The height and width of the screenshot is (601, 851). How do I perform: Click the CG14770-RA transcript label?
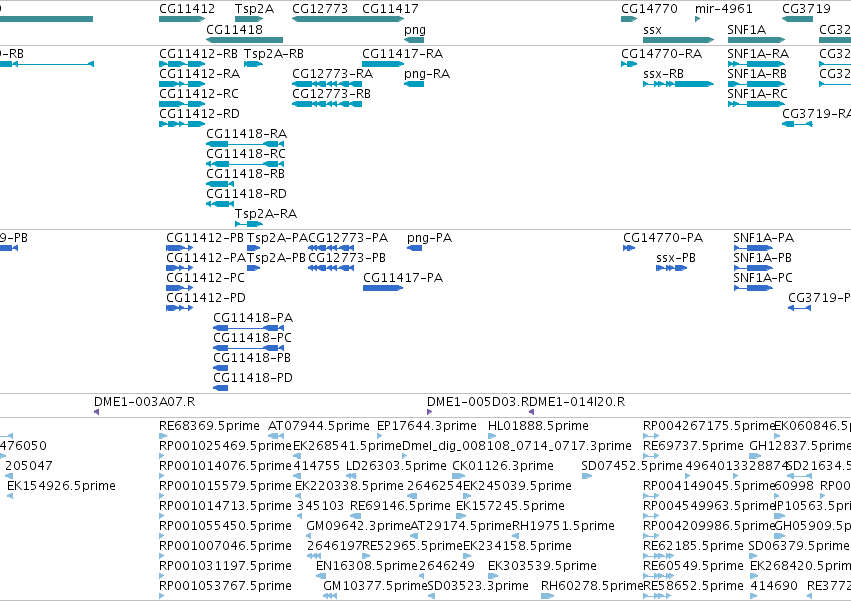661,54
